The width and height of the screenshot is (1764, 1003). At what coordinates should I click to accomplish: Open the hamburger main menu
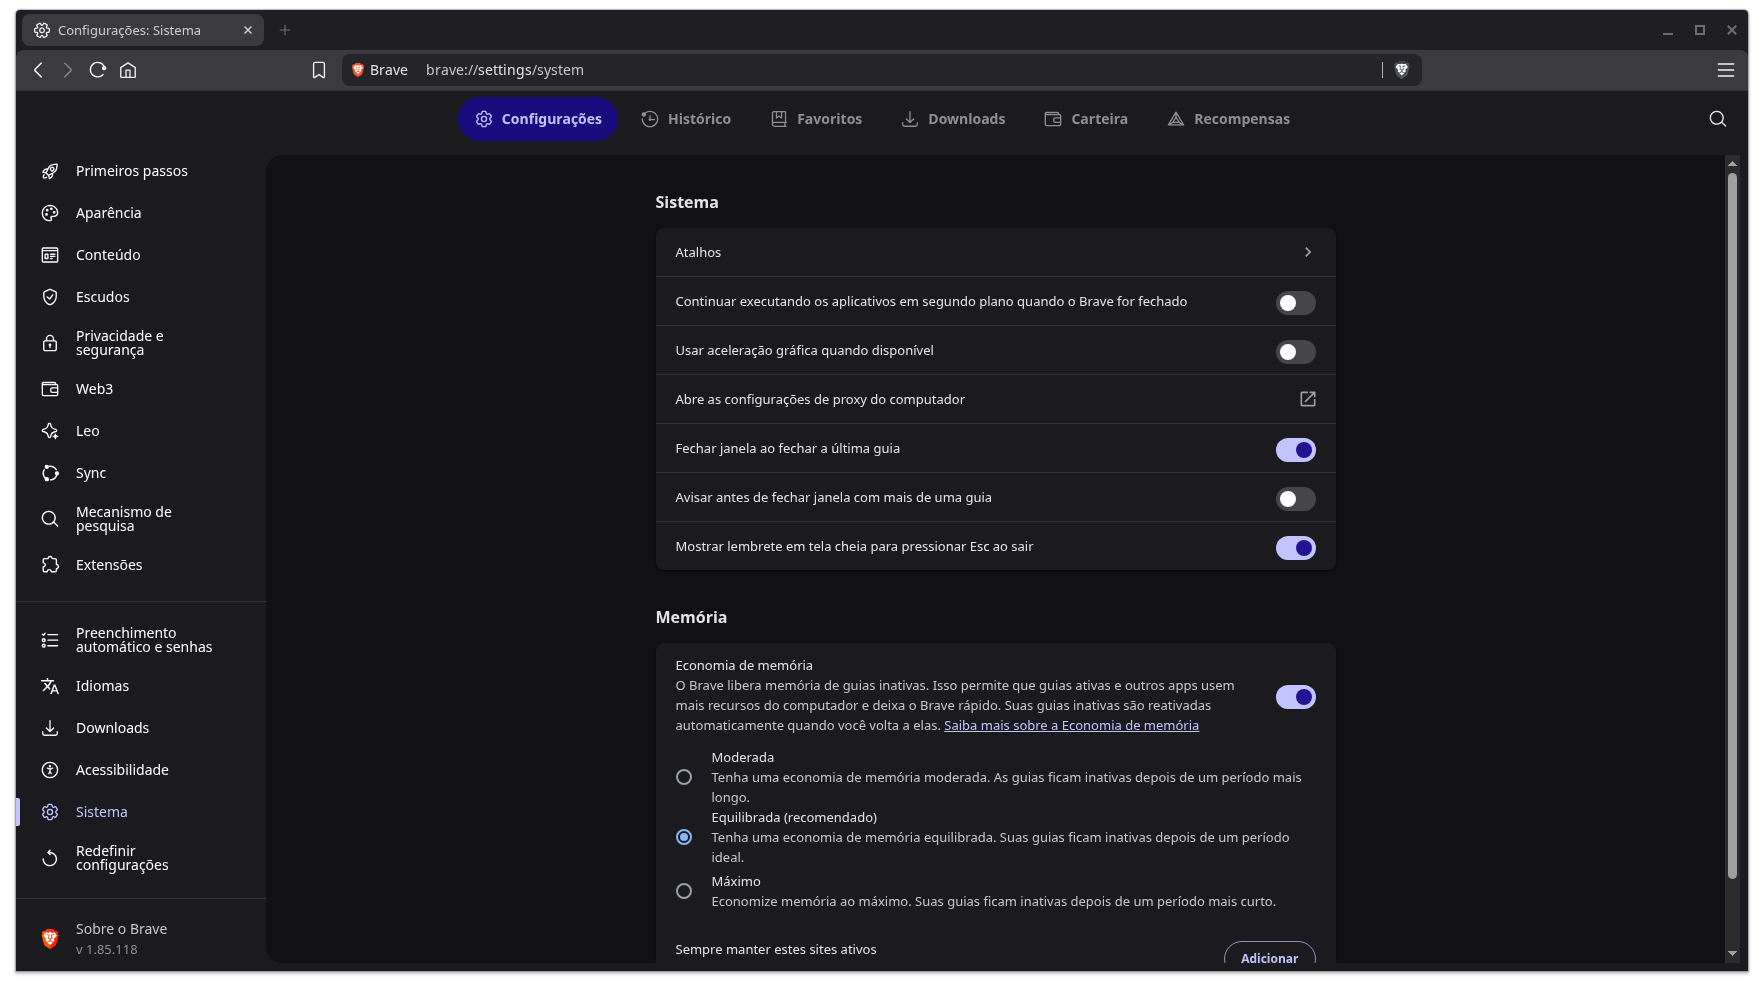pyautogui.click(x=1725, y=70)
